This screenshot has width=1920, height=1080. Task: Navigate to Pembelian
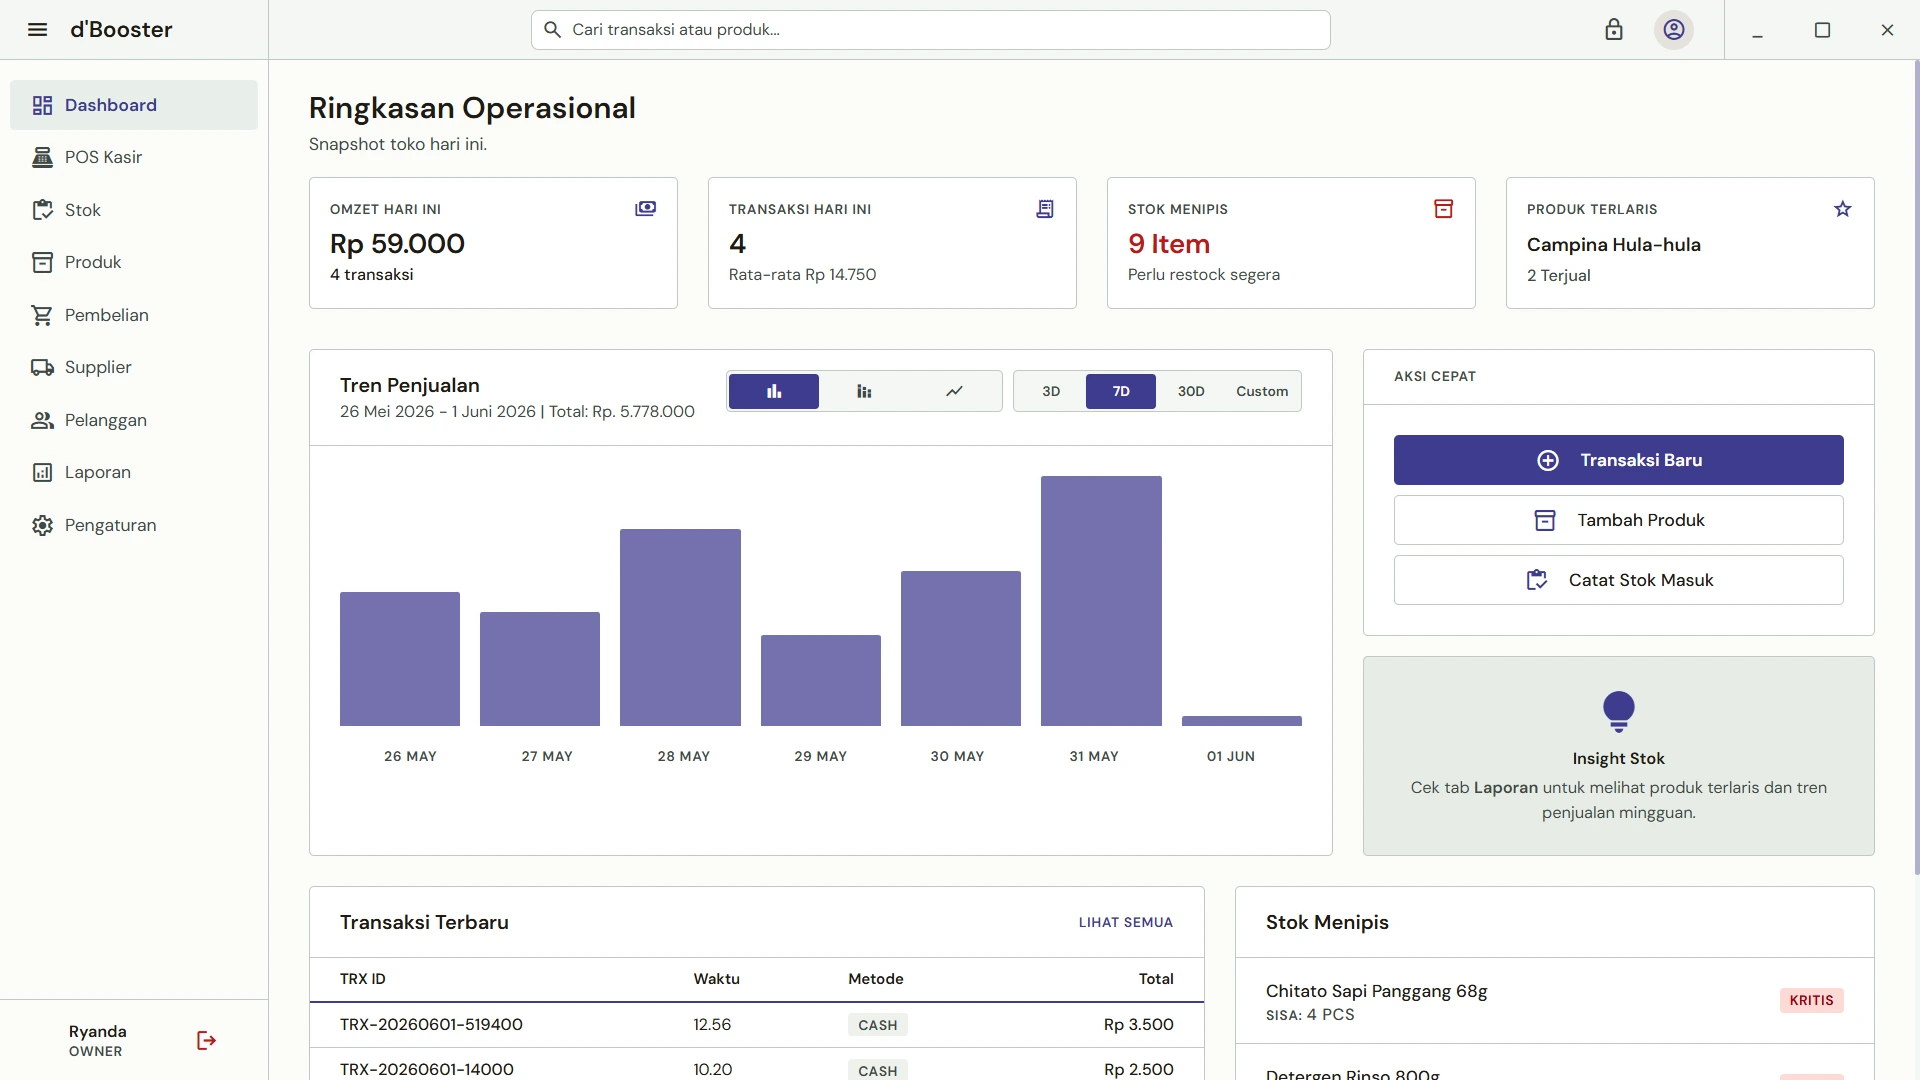point(134,315)
